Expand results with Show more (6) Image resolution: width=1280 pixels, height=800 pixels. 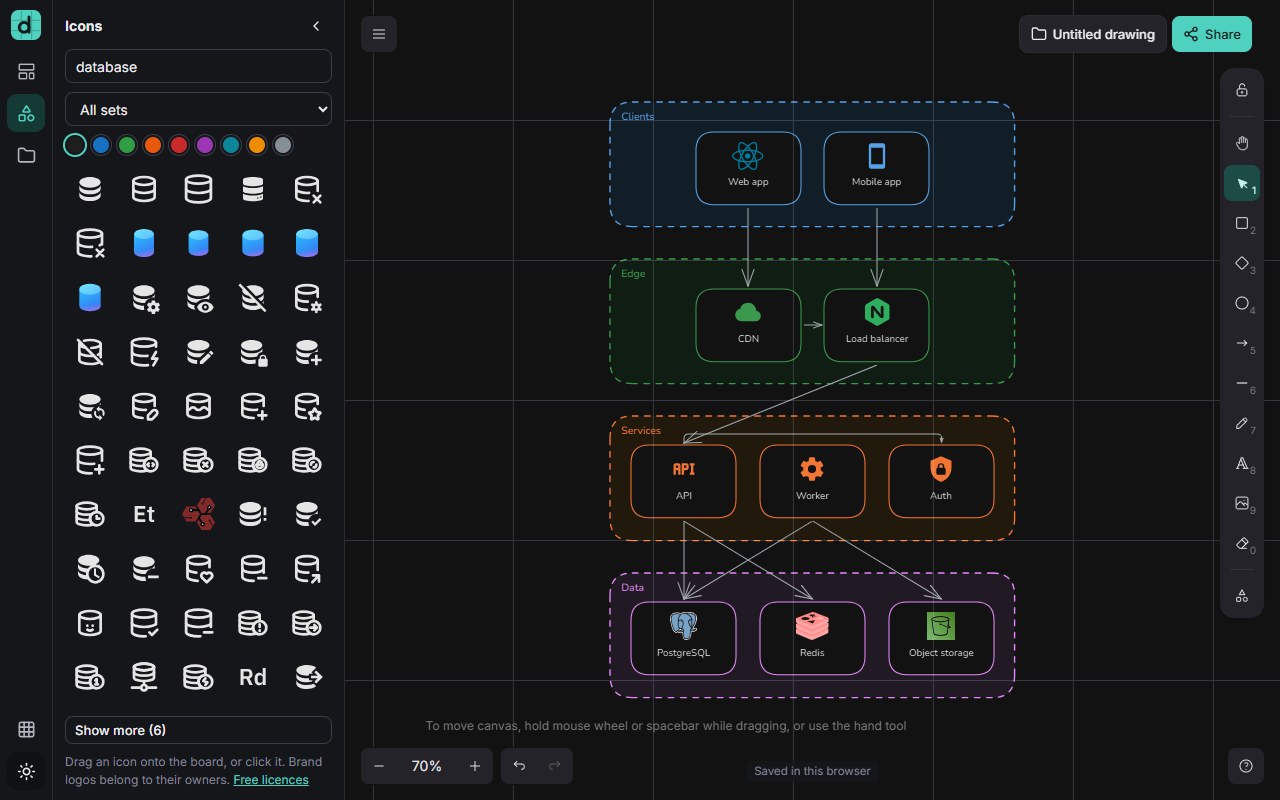point(198,730)
